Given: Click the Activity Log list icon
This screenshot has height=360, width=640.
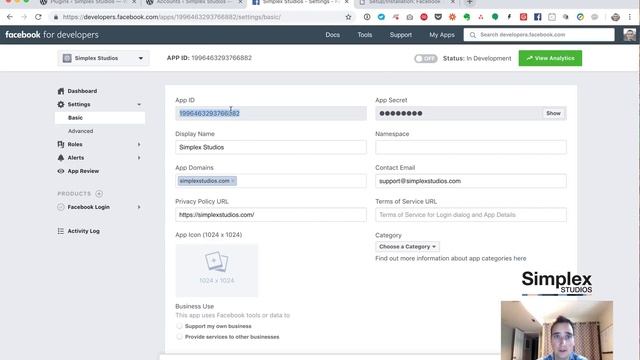Looking at the screenshot, I should click(x=61, y=231).
